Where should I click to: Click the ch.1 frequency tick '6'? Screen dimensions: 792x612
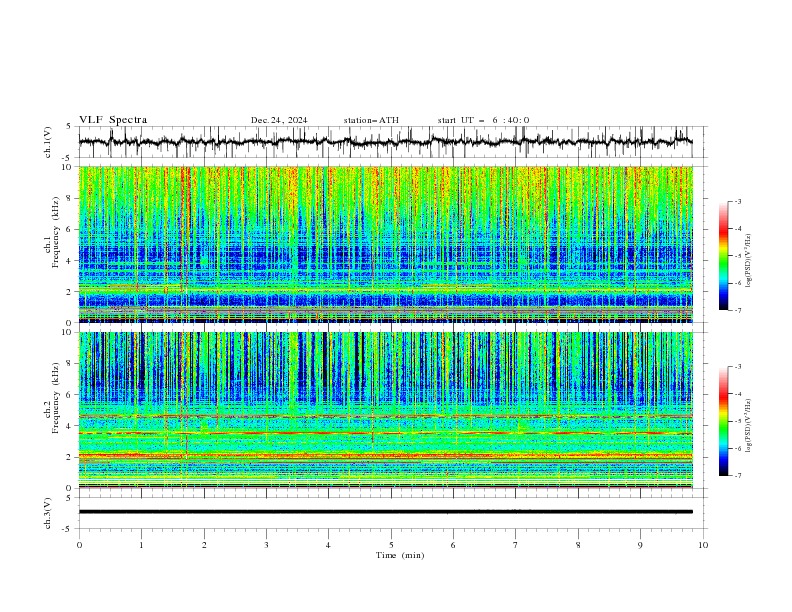click(x=70, y=230)
